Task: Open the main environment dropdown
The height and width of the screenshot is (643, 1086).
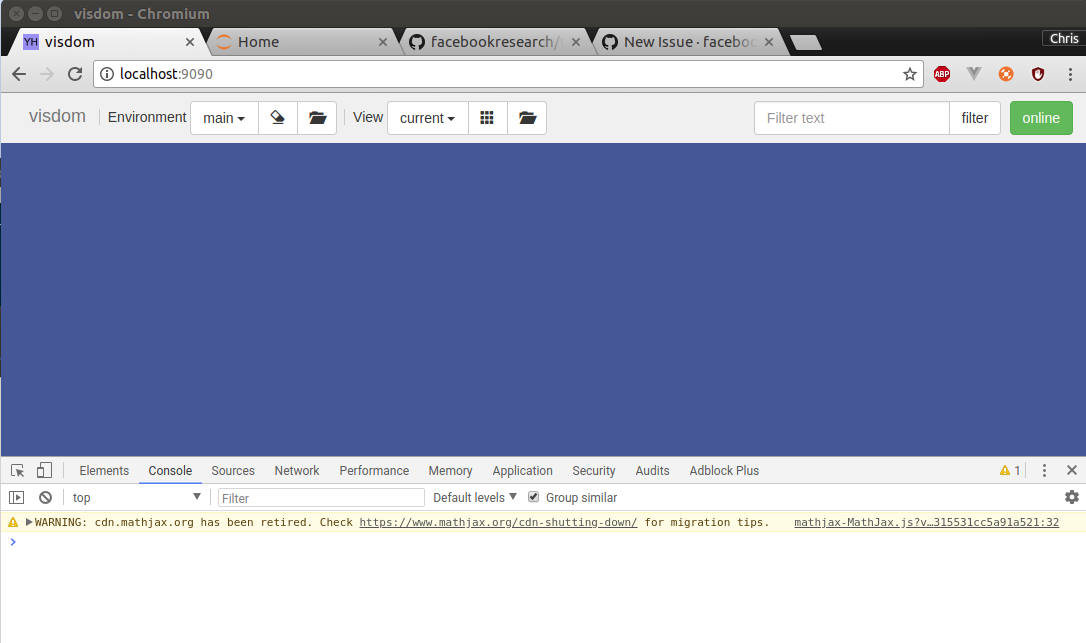Action: [224, 117]
